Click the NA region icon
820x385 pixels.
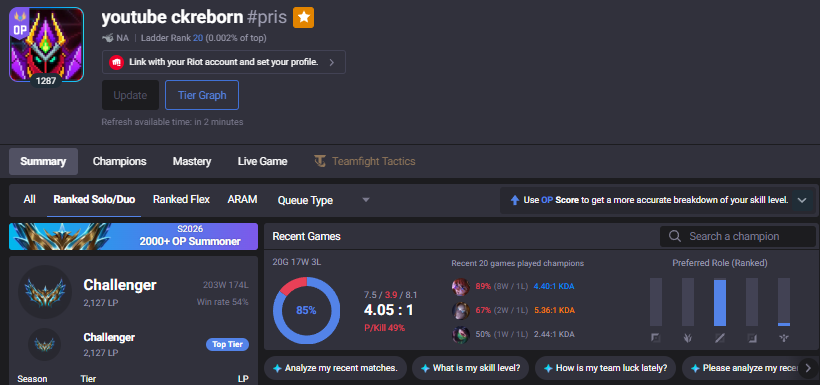coord(108,38)
